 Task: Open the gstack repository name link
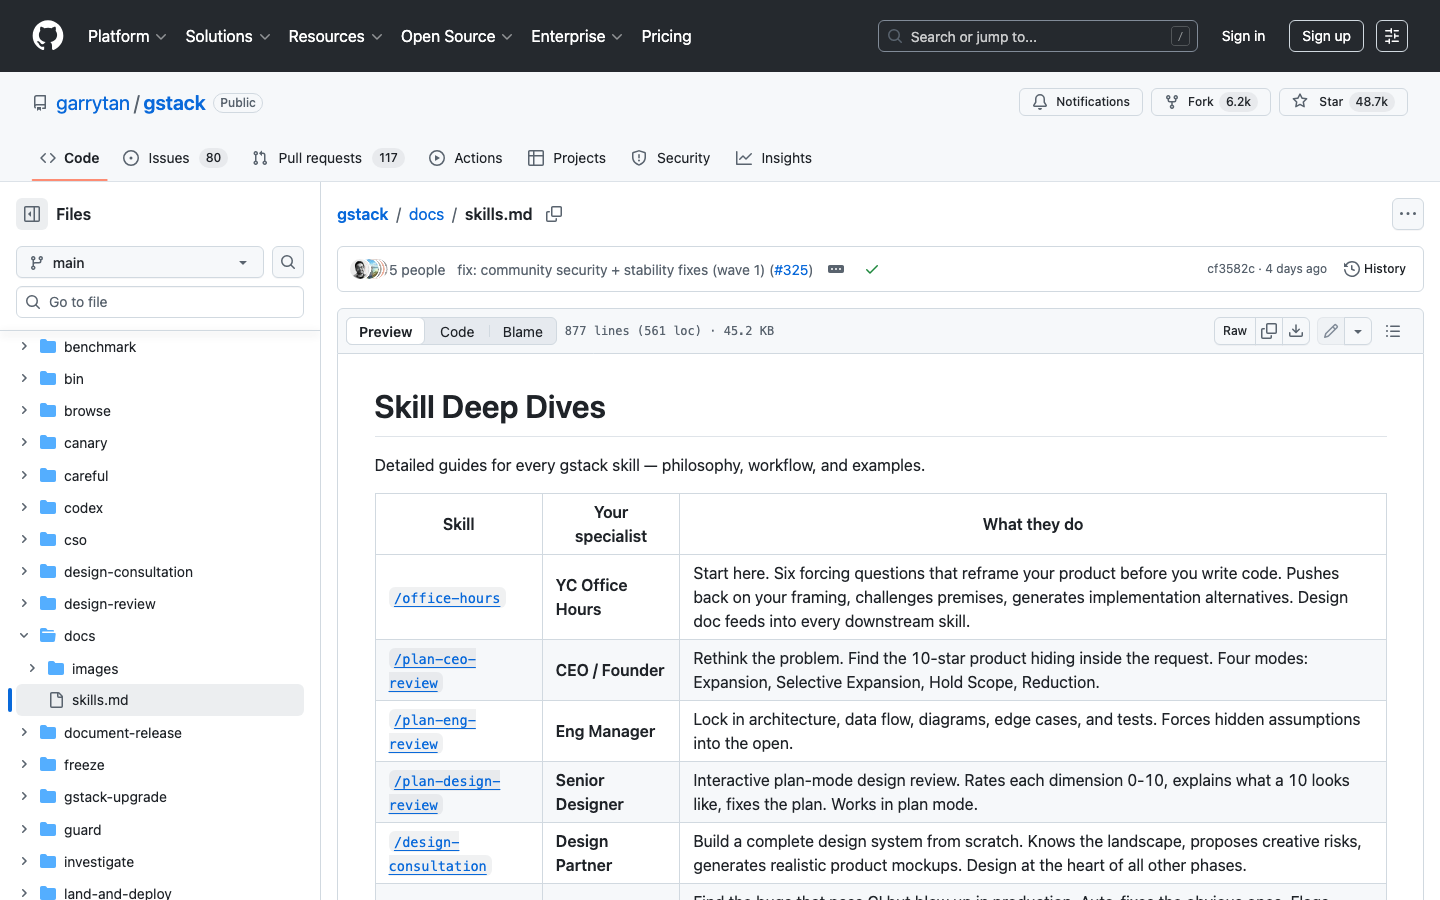pyautogui.click(x=174, y=103)
